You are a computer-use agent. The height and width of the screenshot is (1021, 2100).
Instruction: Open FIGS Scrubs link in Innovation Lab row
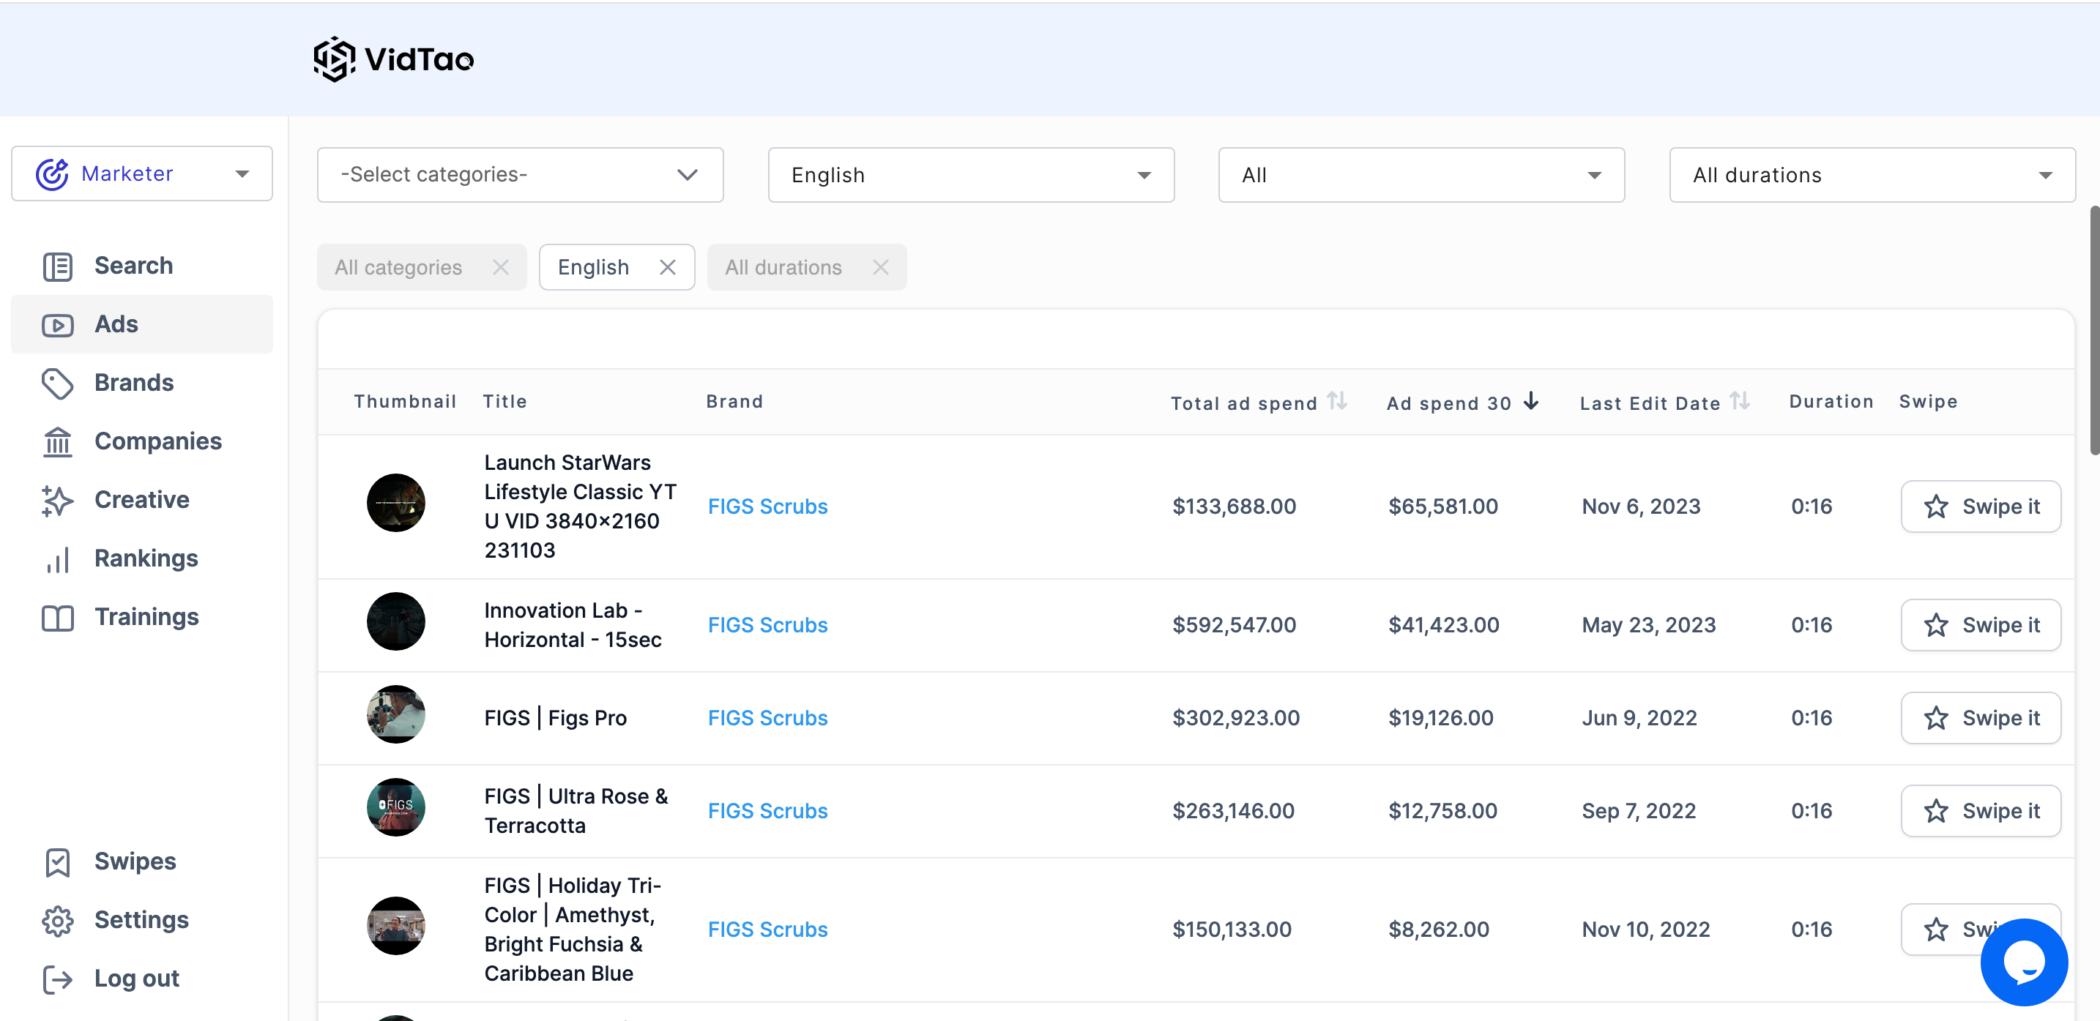(768, 625)
